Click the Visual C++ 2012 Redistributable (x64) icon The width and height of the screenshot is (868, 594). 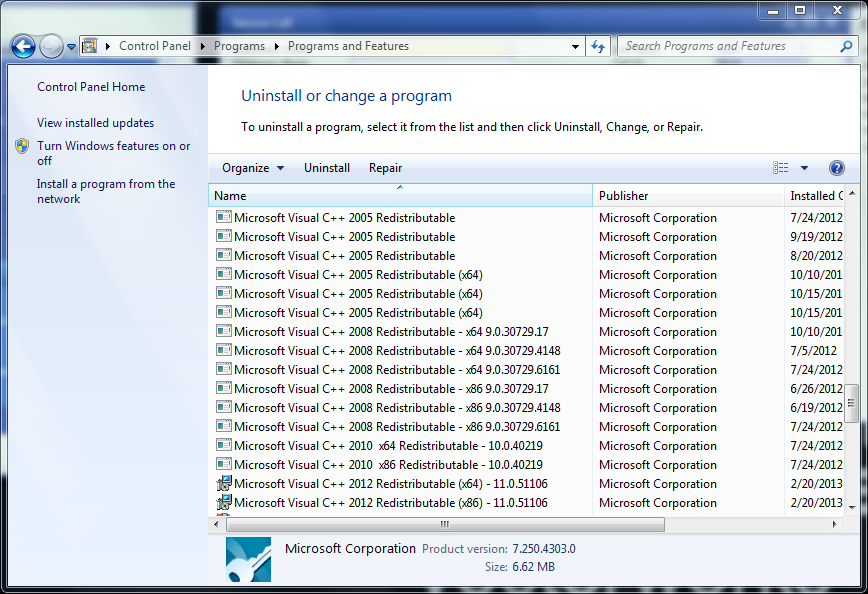point(224,484)
